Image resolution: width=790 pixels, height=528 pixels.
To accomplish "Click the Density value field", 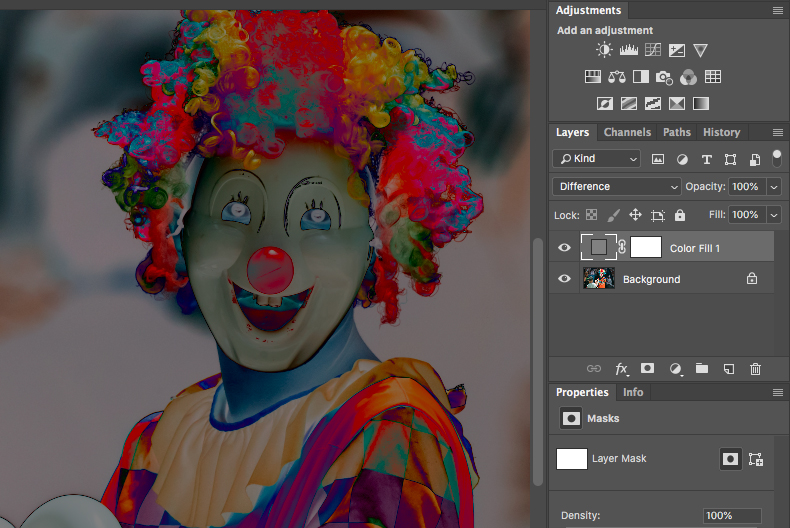I will pos(732,516).
